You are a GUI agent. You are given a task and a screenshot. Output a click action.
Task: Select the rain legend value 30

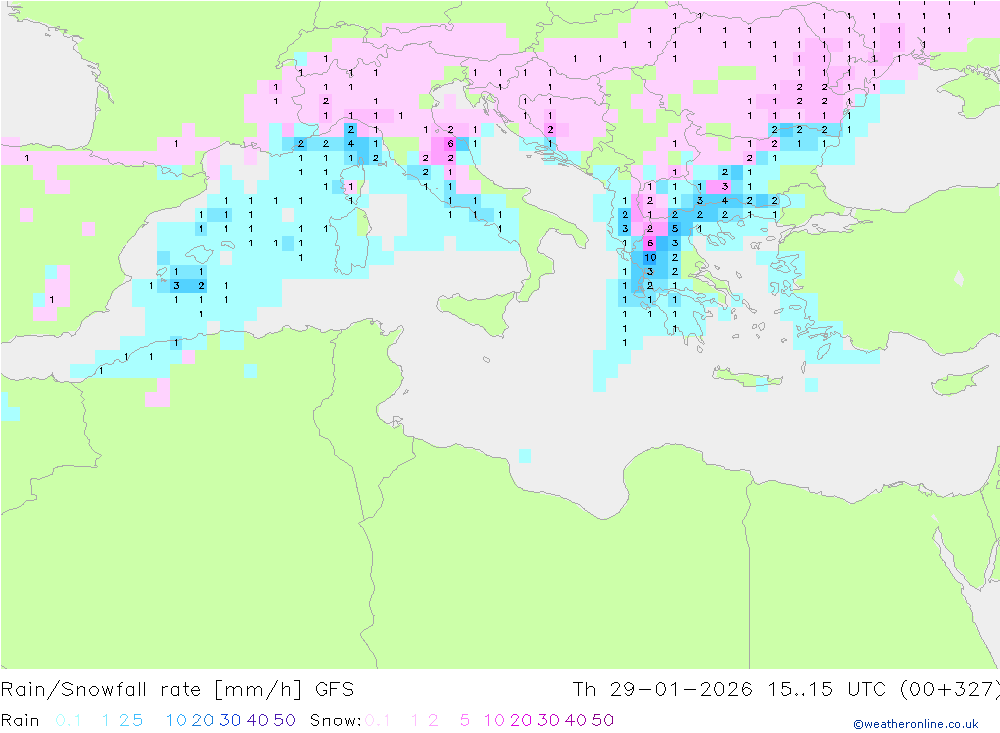[x=230, y=720]
